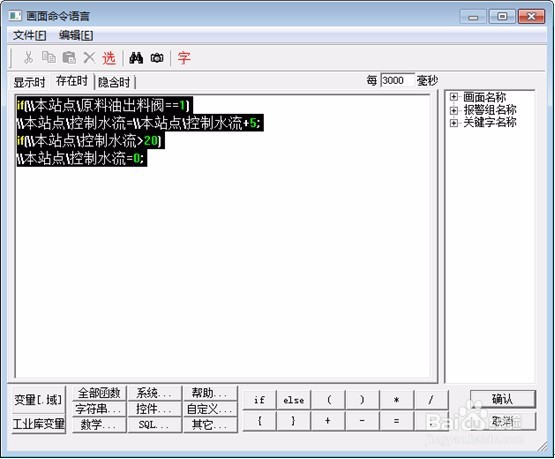Expand the 报警组名称 tree node
Image resolution: width=555 pixels, height=459 pixels.
[453, 110]
